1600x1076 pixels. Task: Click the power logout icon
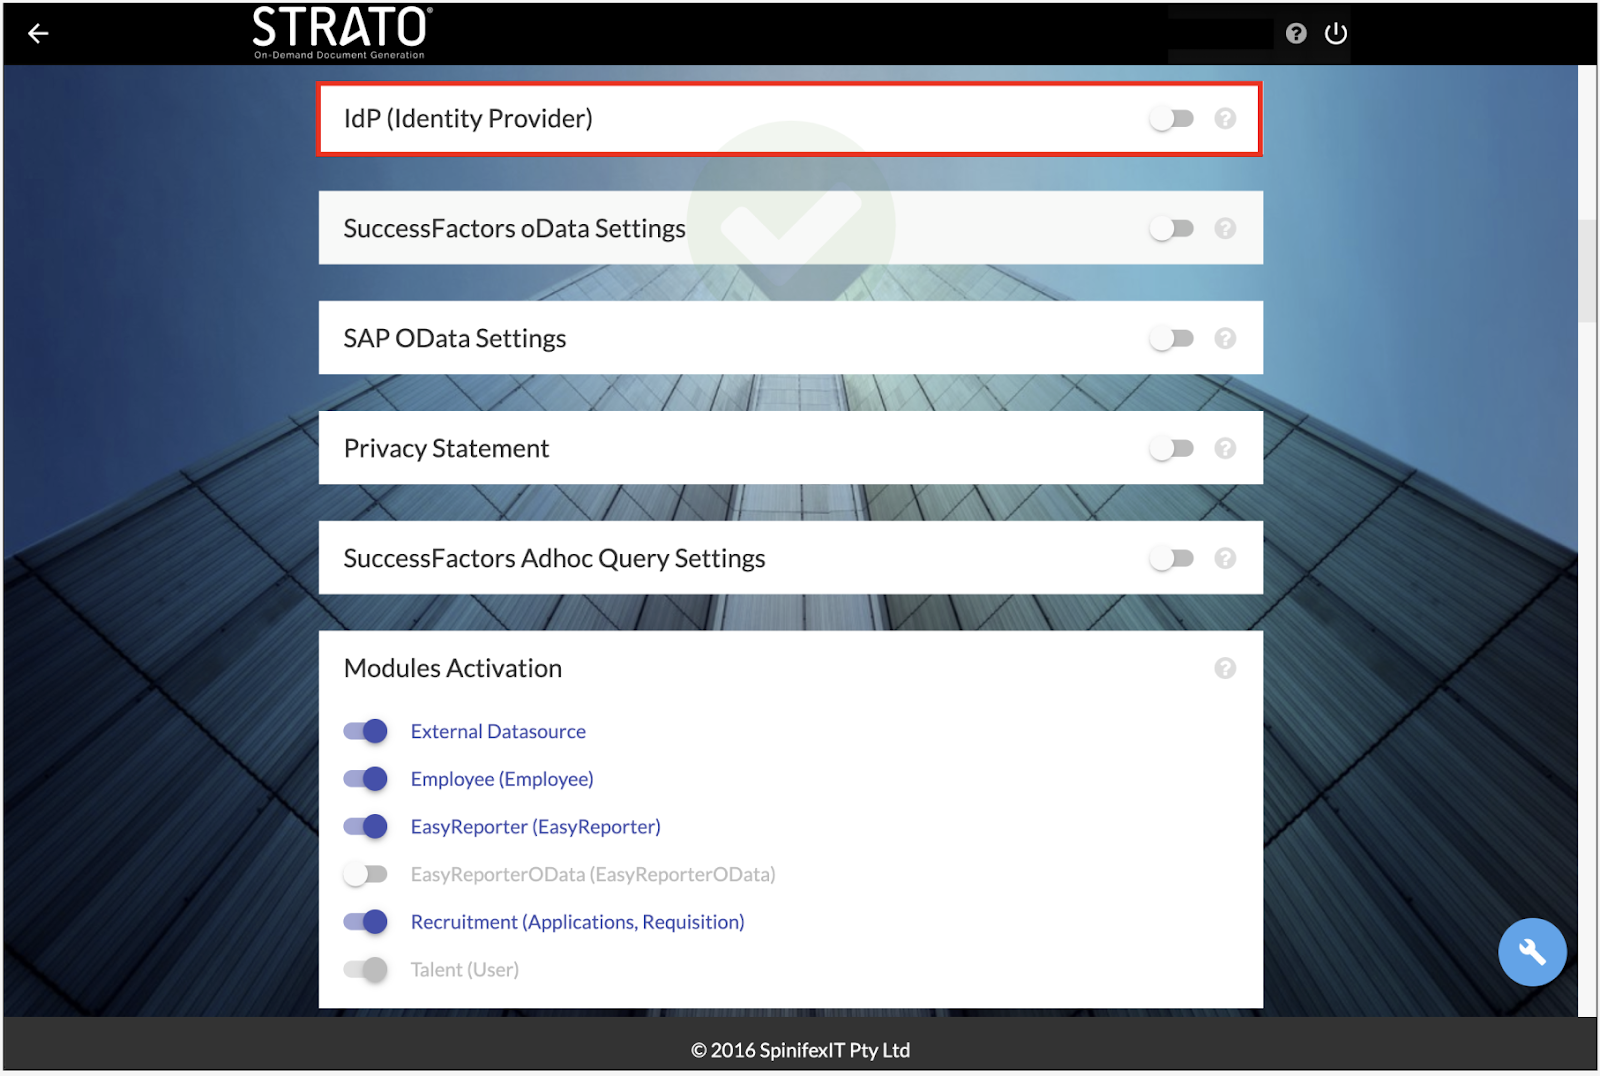click(x=1335, y=34)
